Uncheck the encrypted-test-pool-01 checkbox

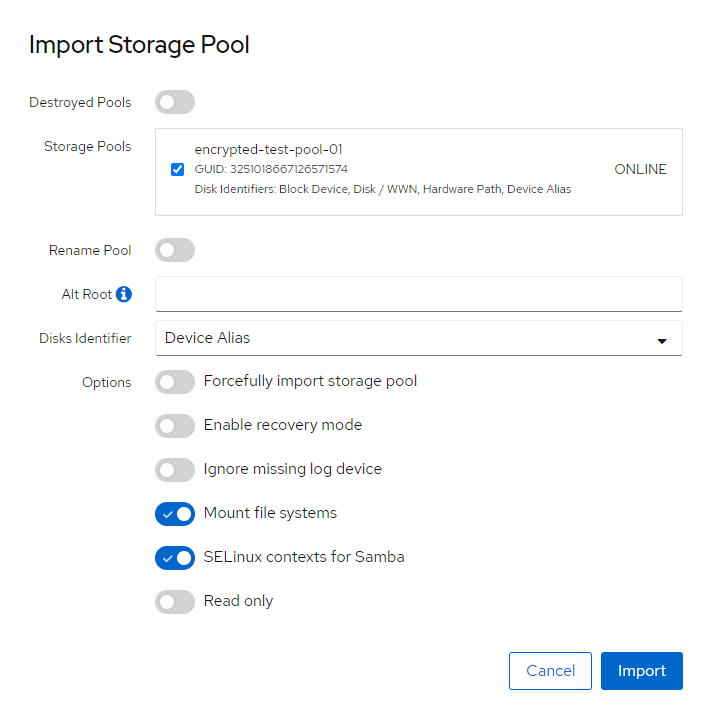click(x=178, y=169)
